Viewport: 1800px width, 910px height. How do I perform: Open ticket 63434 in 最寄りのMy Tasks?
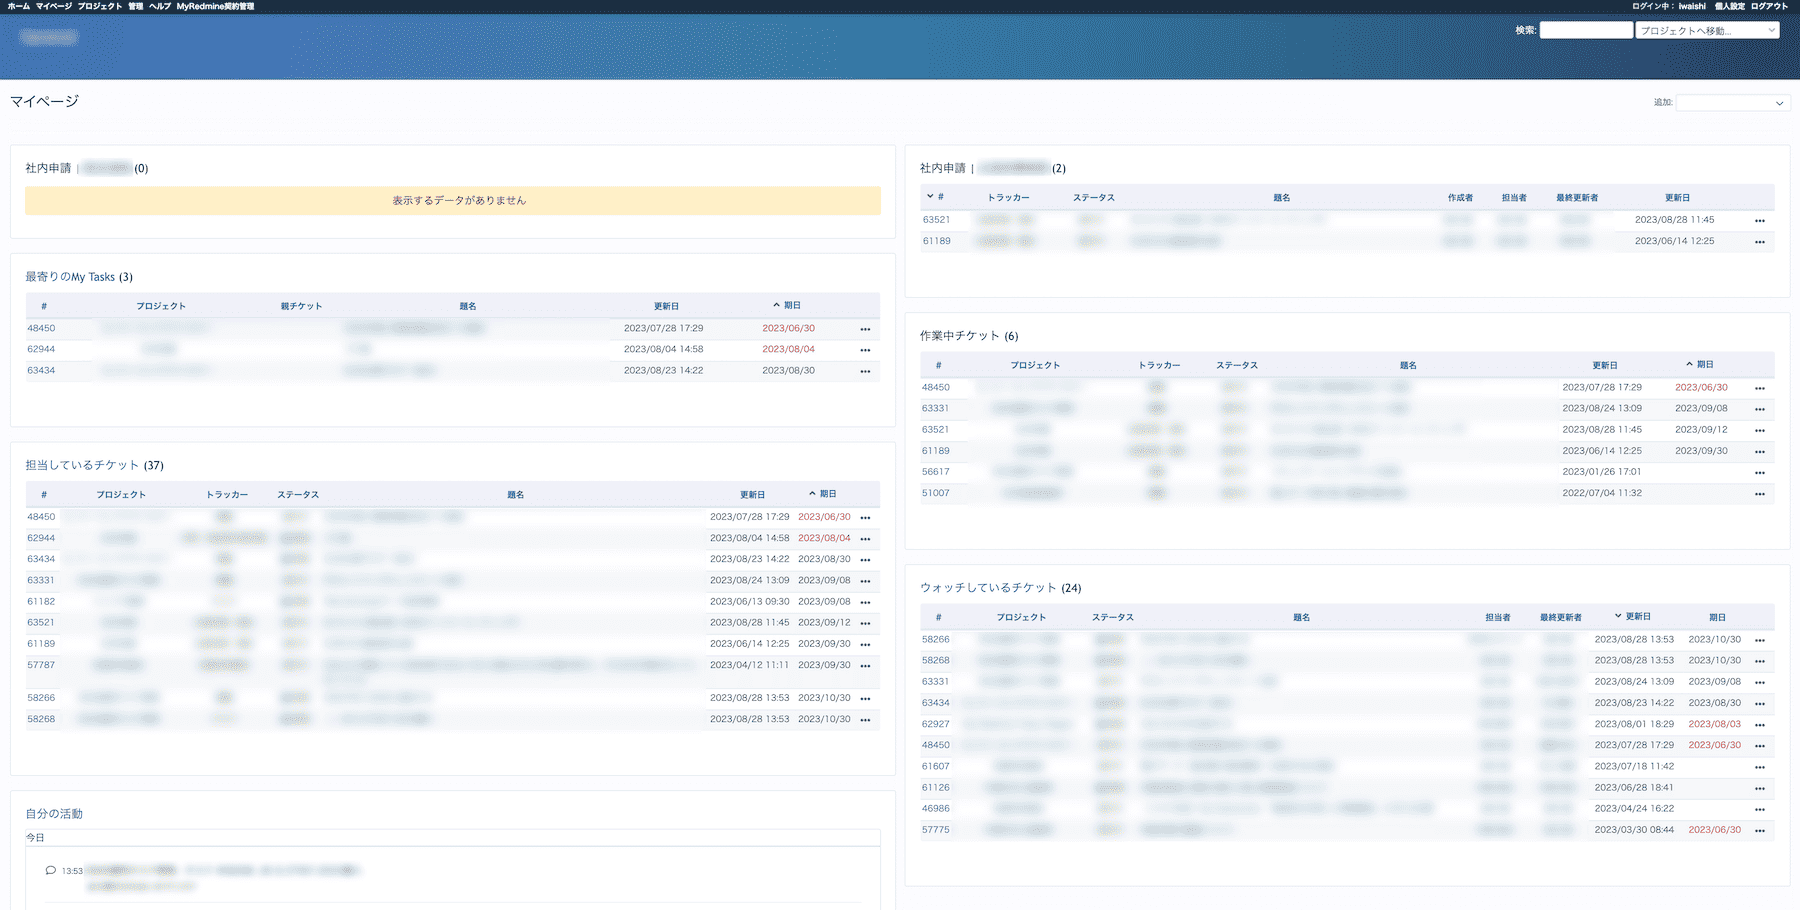click(x=41, y=371)
